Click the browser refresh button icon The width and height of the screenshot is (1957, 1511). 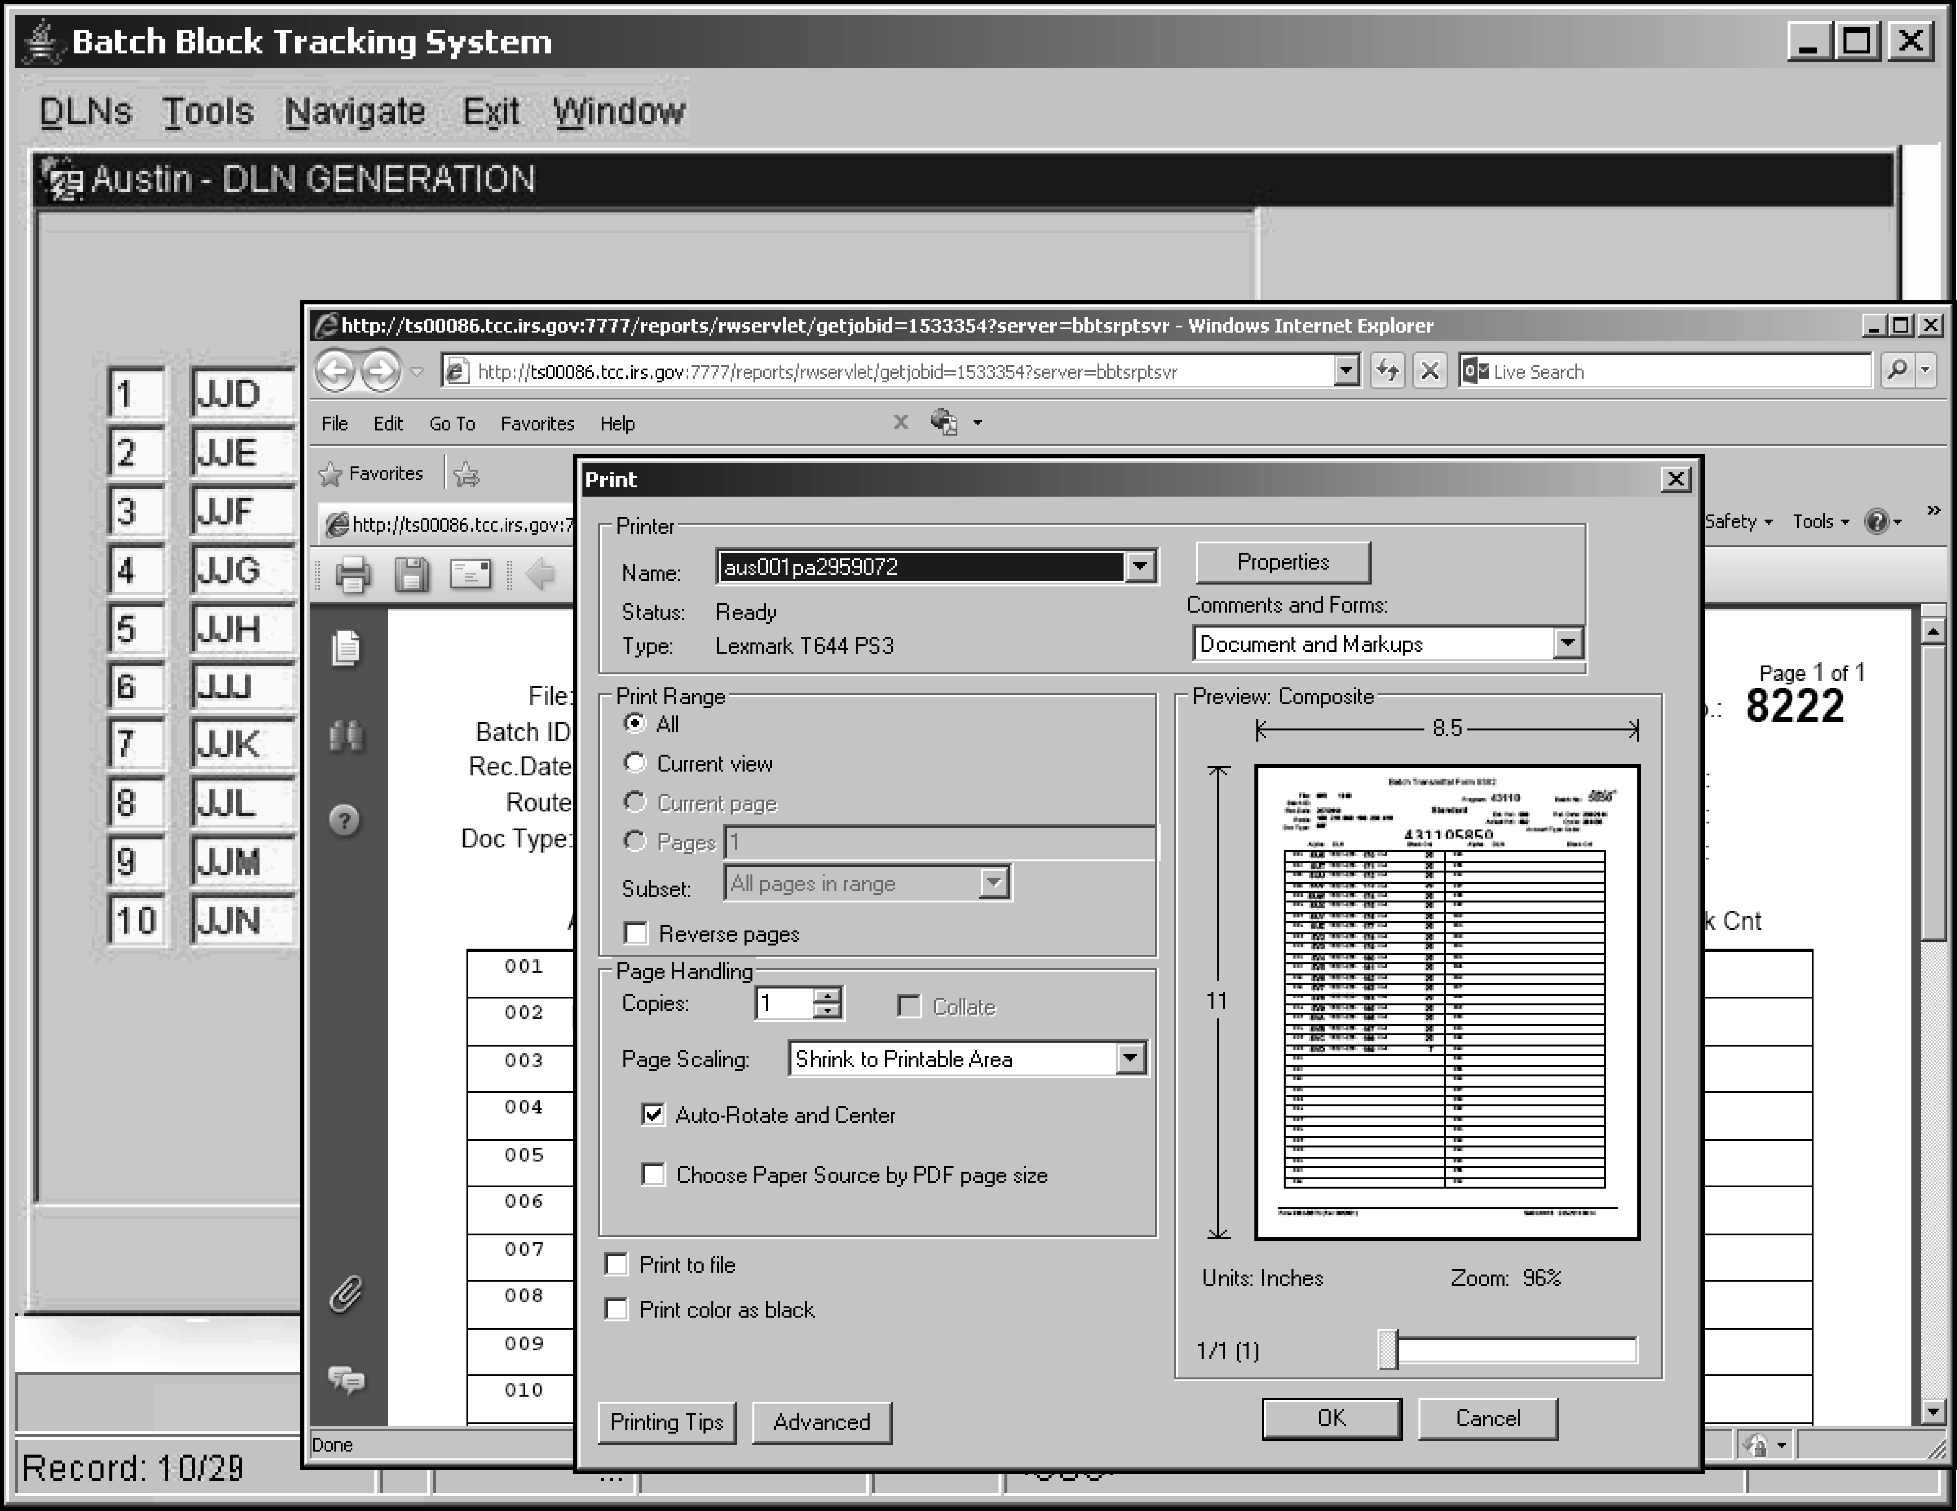pyautogui.click(x=1387, y=372)
